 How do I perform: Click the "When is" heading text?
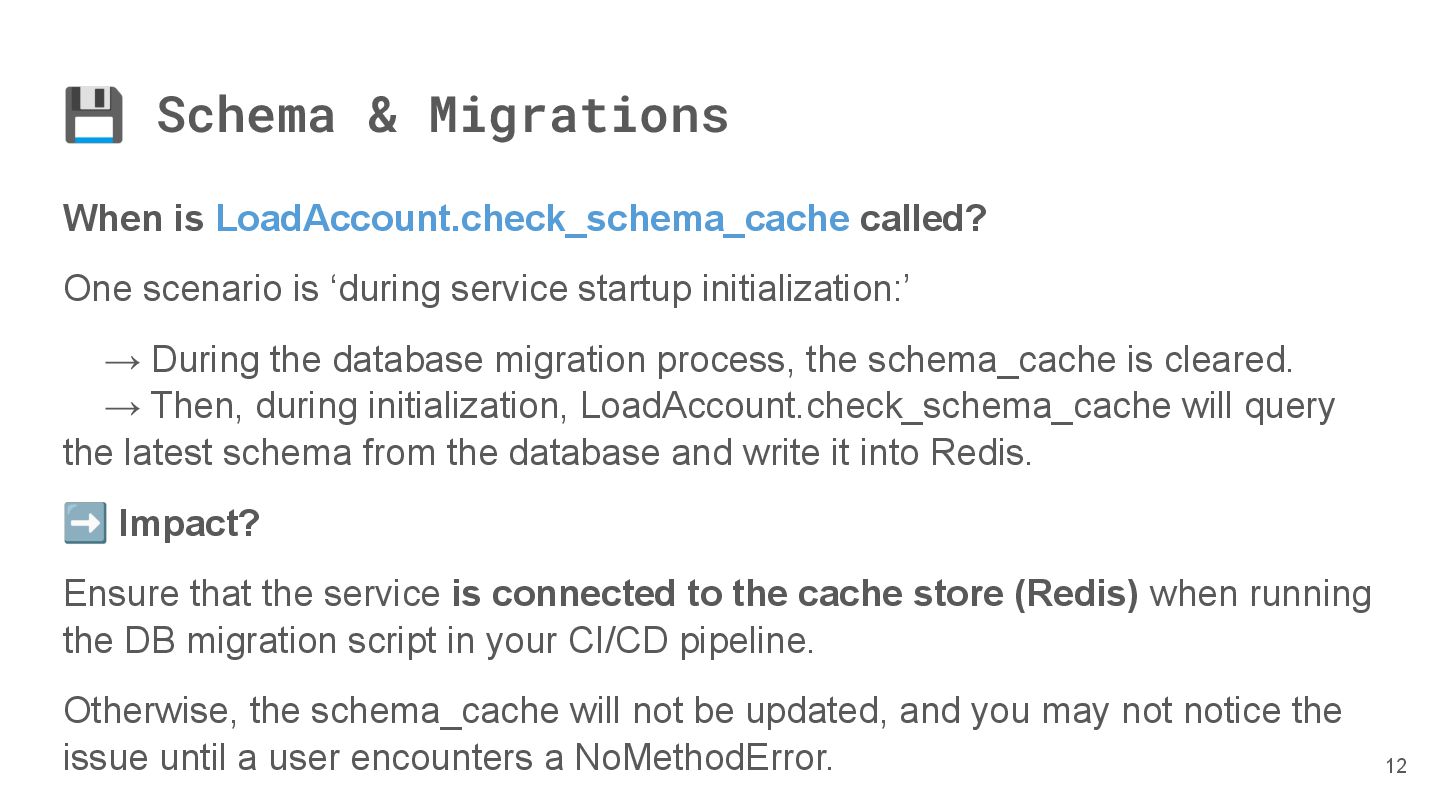pyautogui.click(x=133, y=218)
